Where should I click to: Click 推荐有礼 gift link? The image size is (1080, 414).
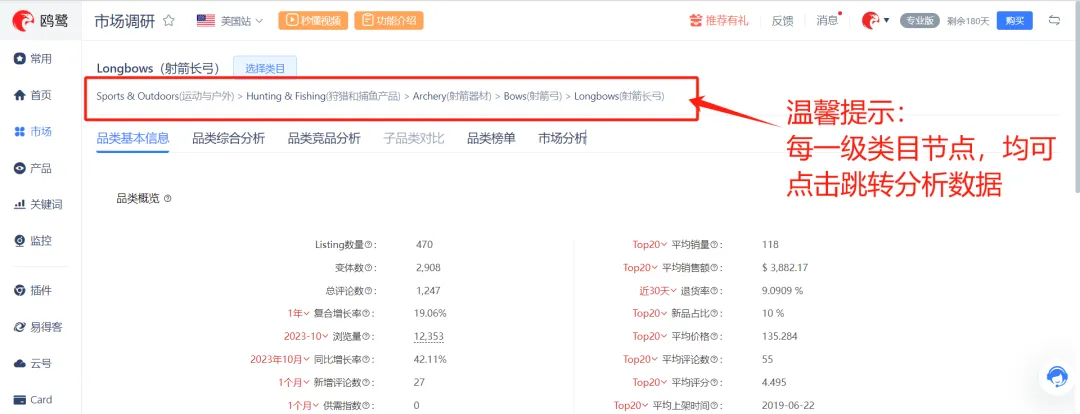point(718,21)
